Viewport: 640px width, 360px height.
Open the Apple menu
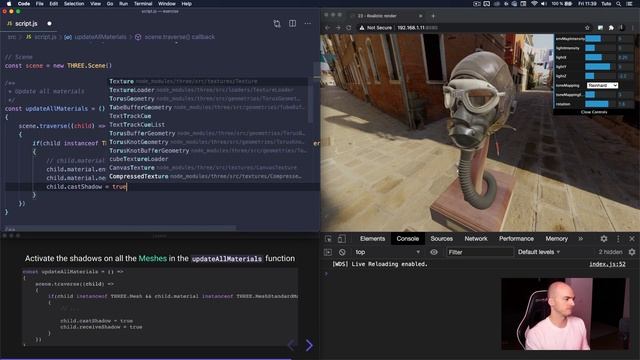pos(9,4)
